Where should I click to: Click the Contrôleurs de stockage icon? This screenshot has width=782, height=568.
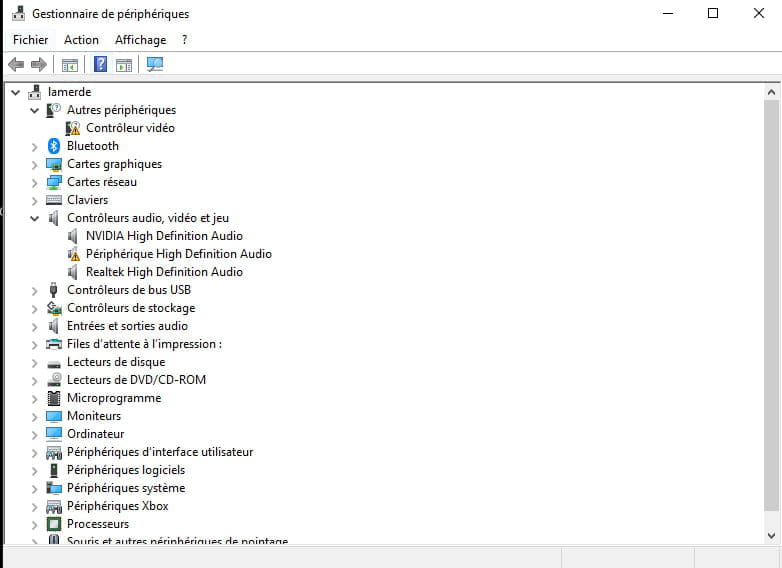[x=54, y=308]
